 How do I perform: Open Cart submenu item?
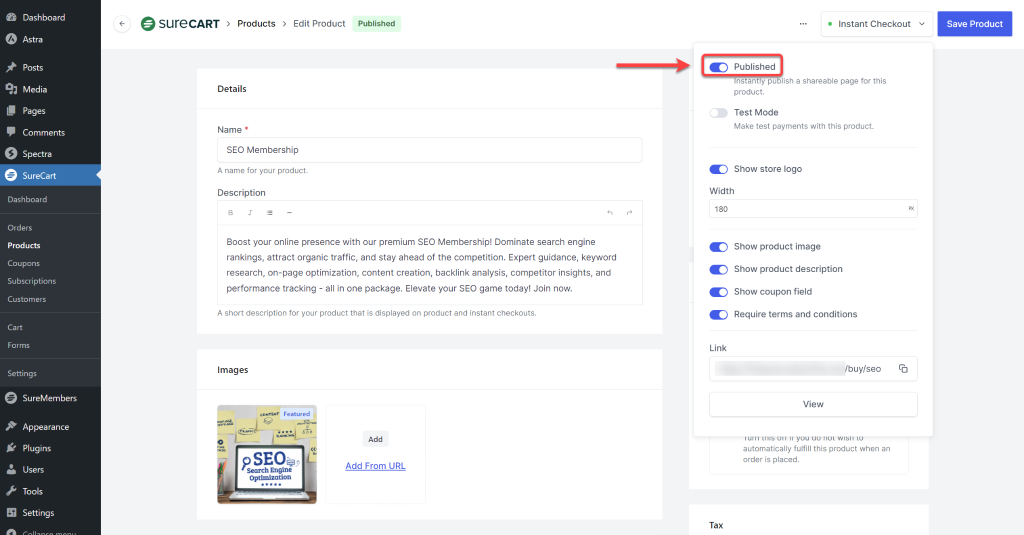tap(15, 327)
